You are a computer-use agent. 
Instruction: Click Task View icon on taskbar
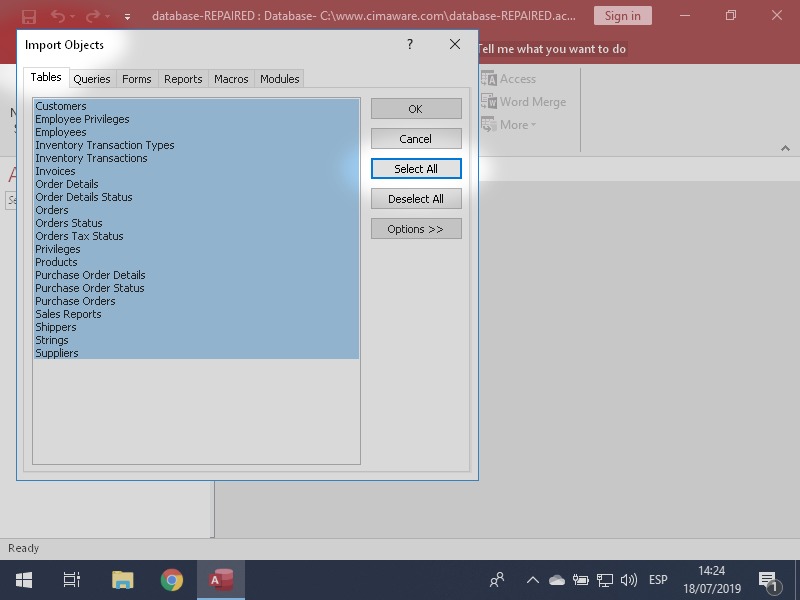pyautogui.click(x=72, y=580)
